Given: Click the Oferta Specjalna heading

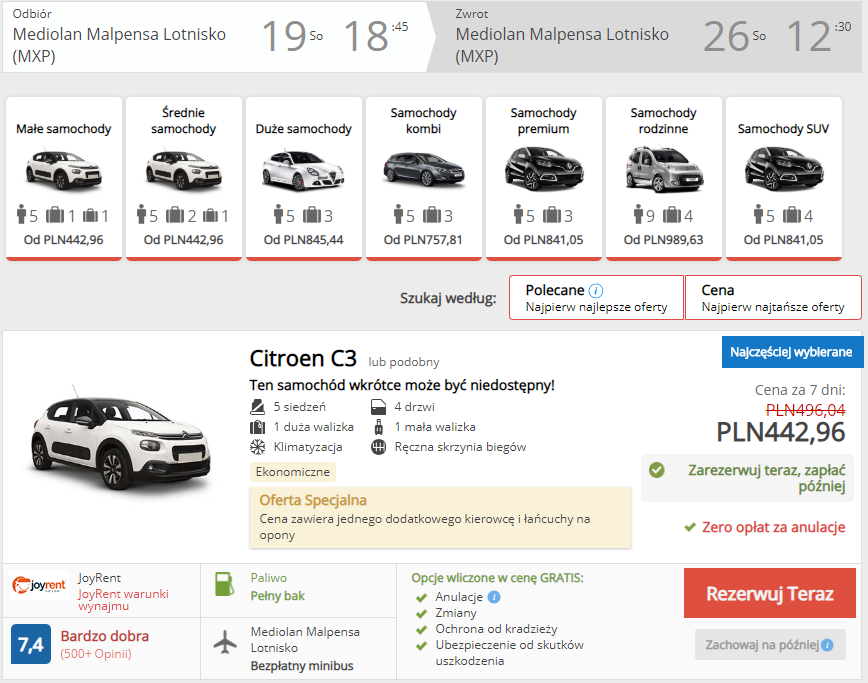Looking at the screenshot, I should pos(313,500).
